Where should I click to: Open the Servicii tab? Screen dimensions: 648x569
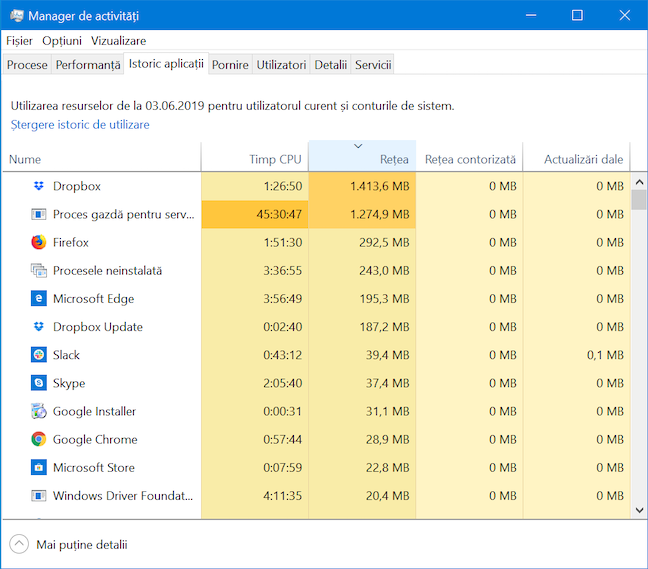pyautogui.click(x=373, y=64)
